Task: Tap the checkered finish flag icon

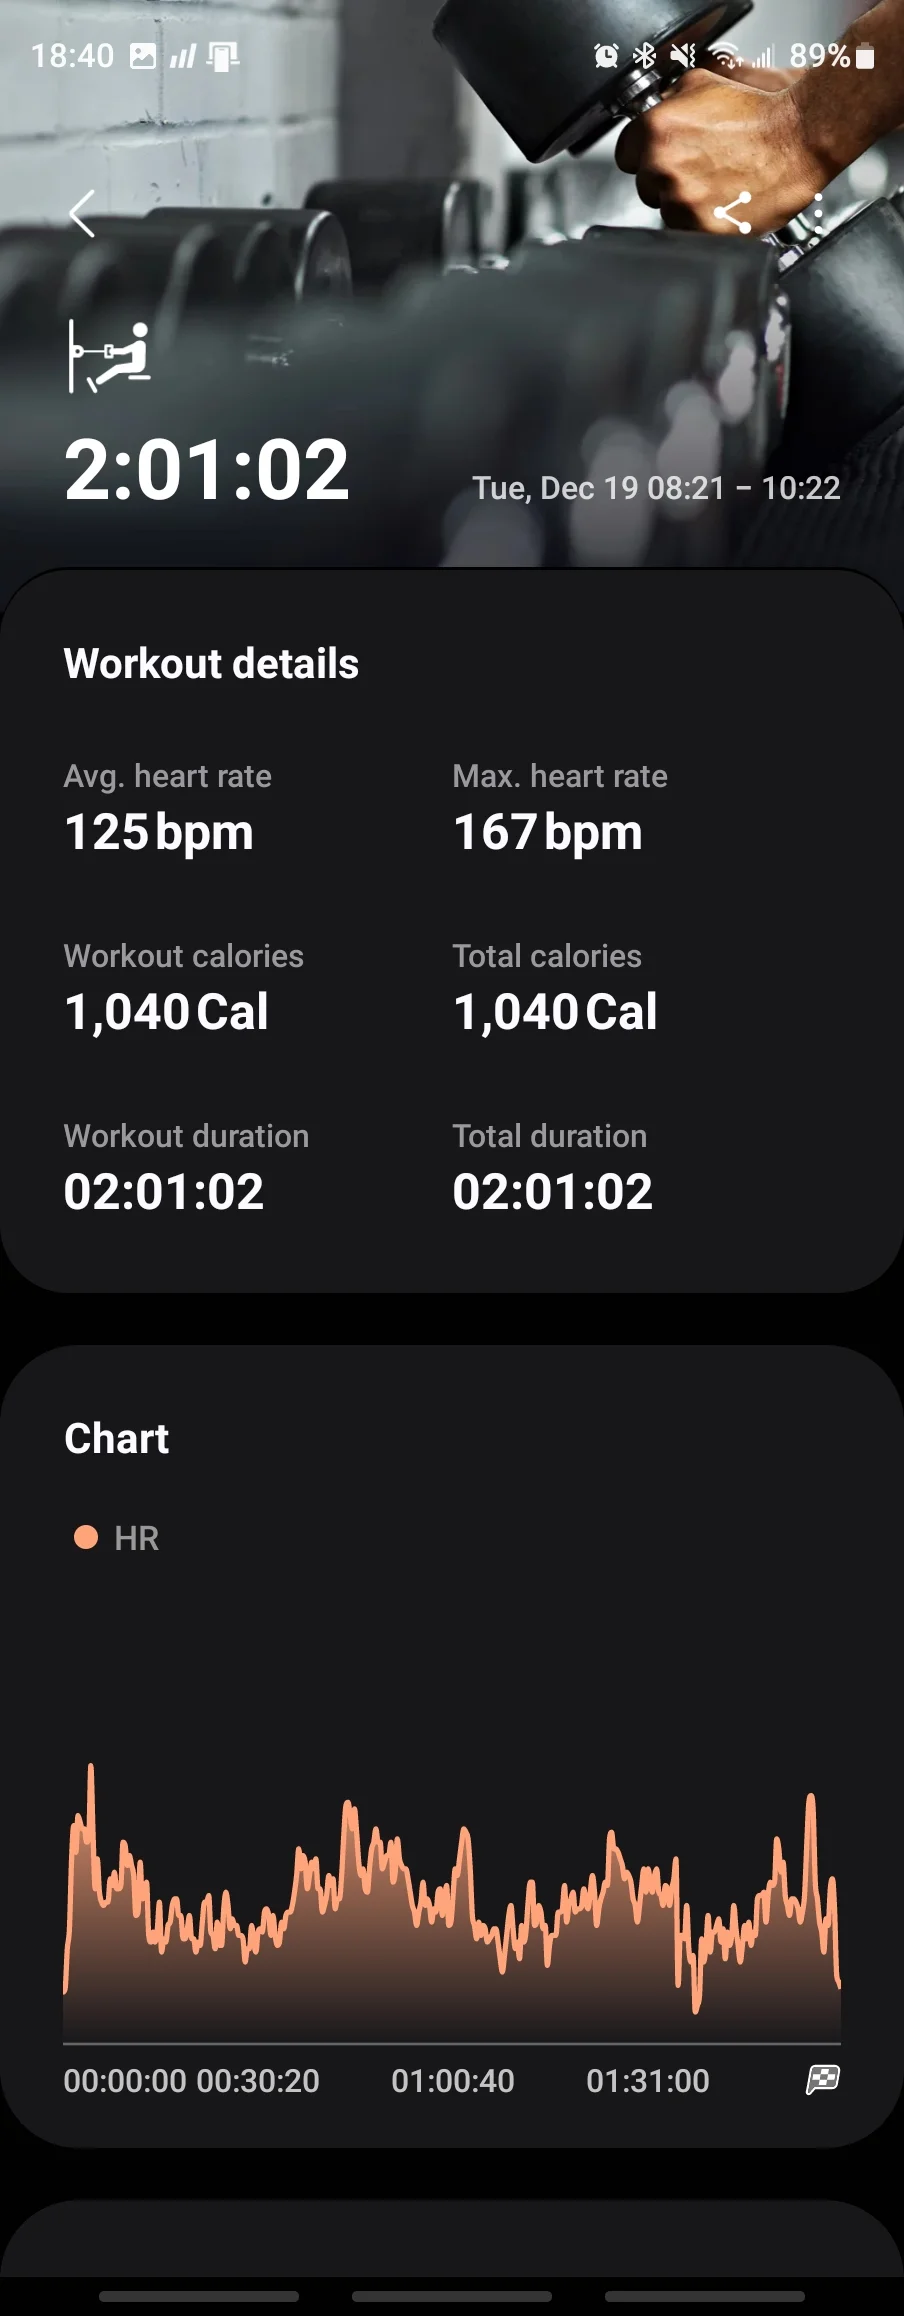Action: pos(822,2080)
